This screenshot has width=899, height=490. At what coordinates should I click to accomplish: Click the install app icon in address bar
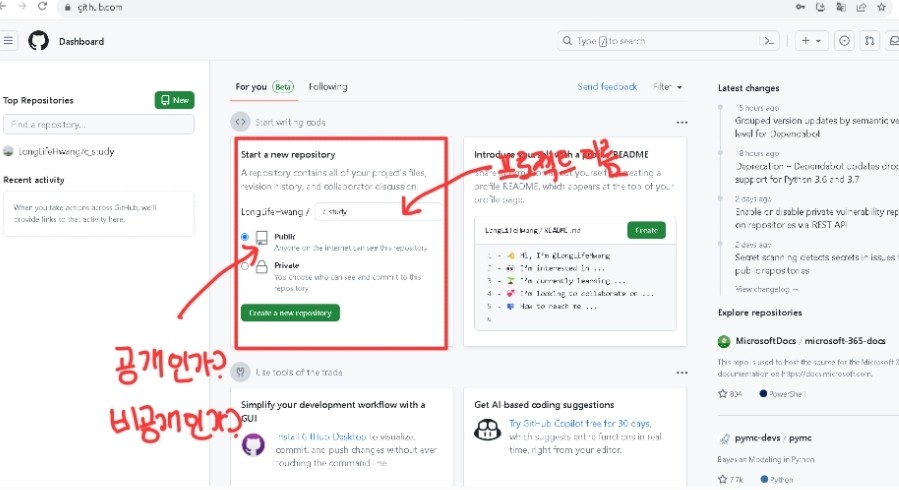click(820, 7)
